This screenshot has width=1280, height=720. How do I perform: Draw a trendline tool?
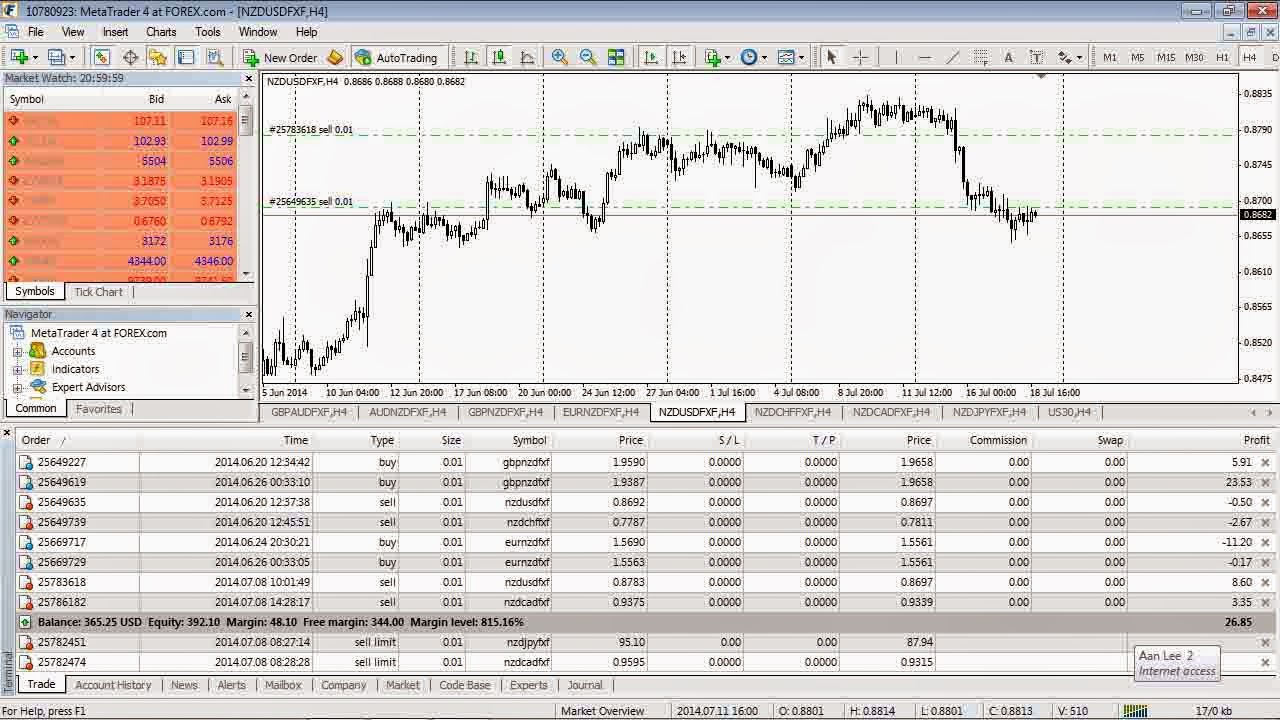coord(952,57)
